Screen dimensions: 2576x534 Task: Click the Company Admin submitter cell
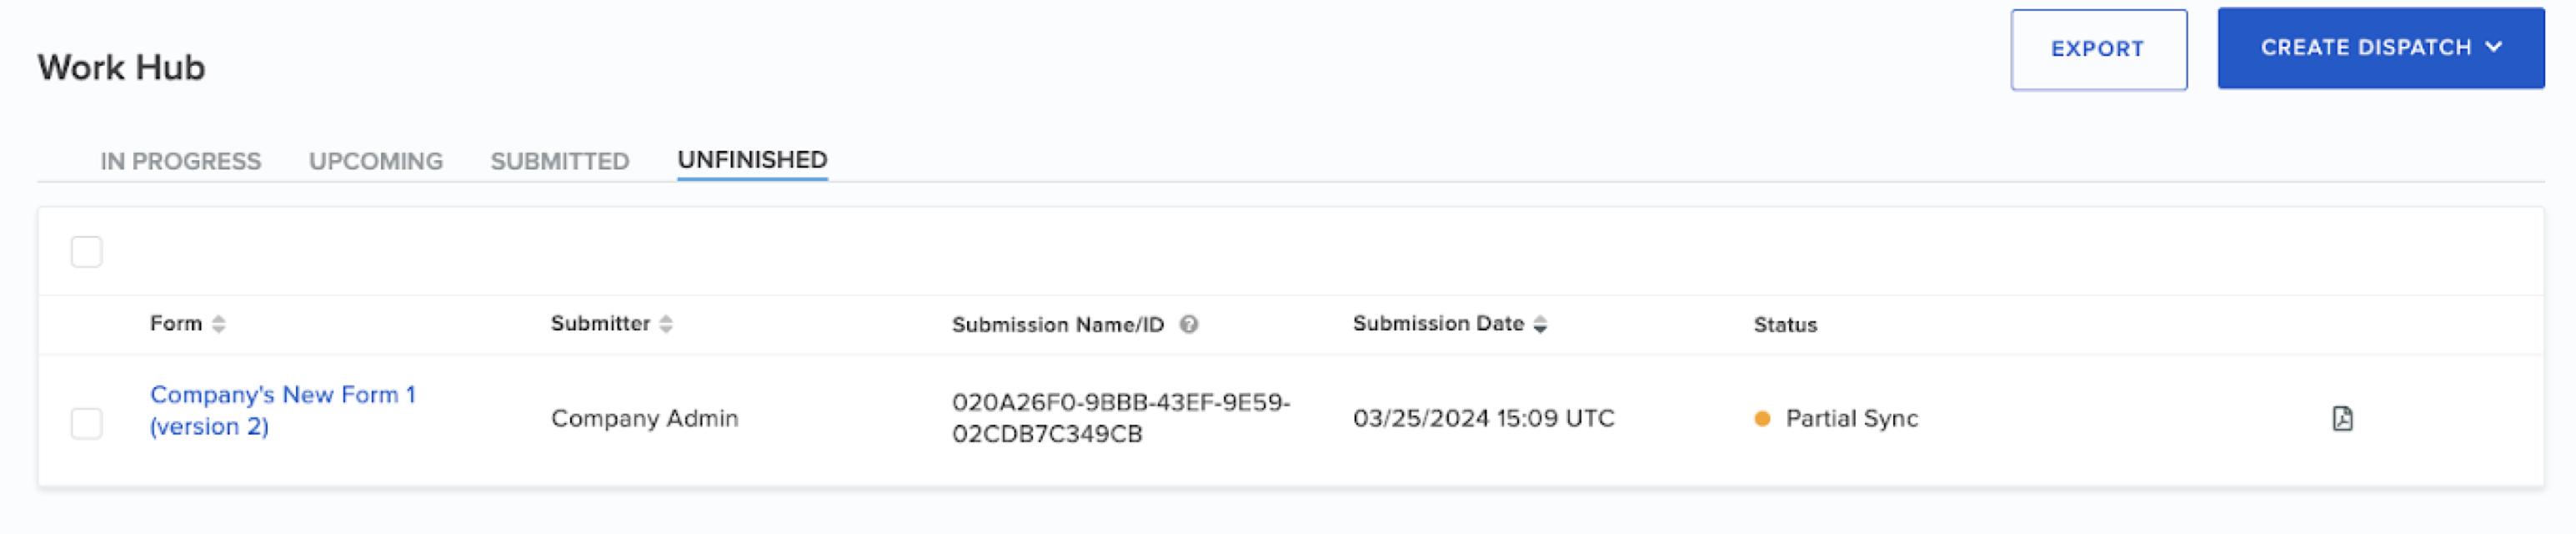click(644, 418)
